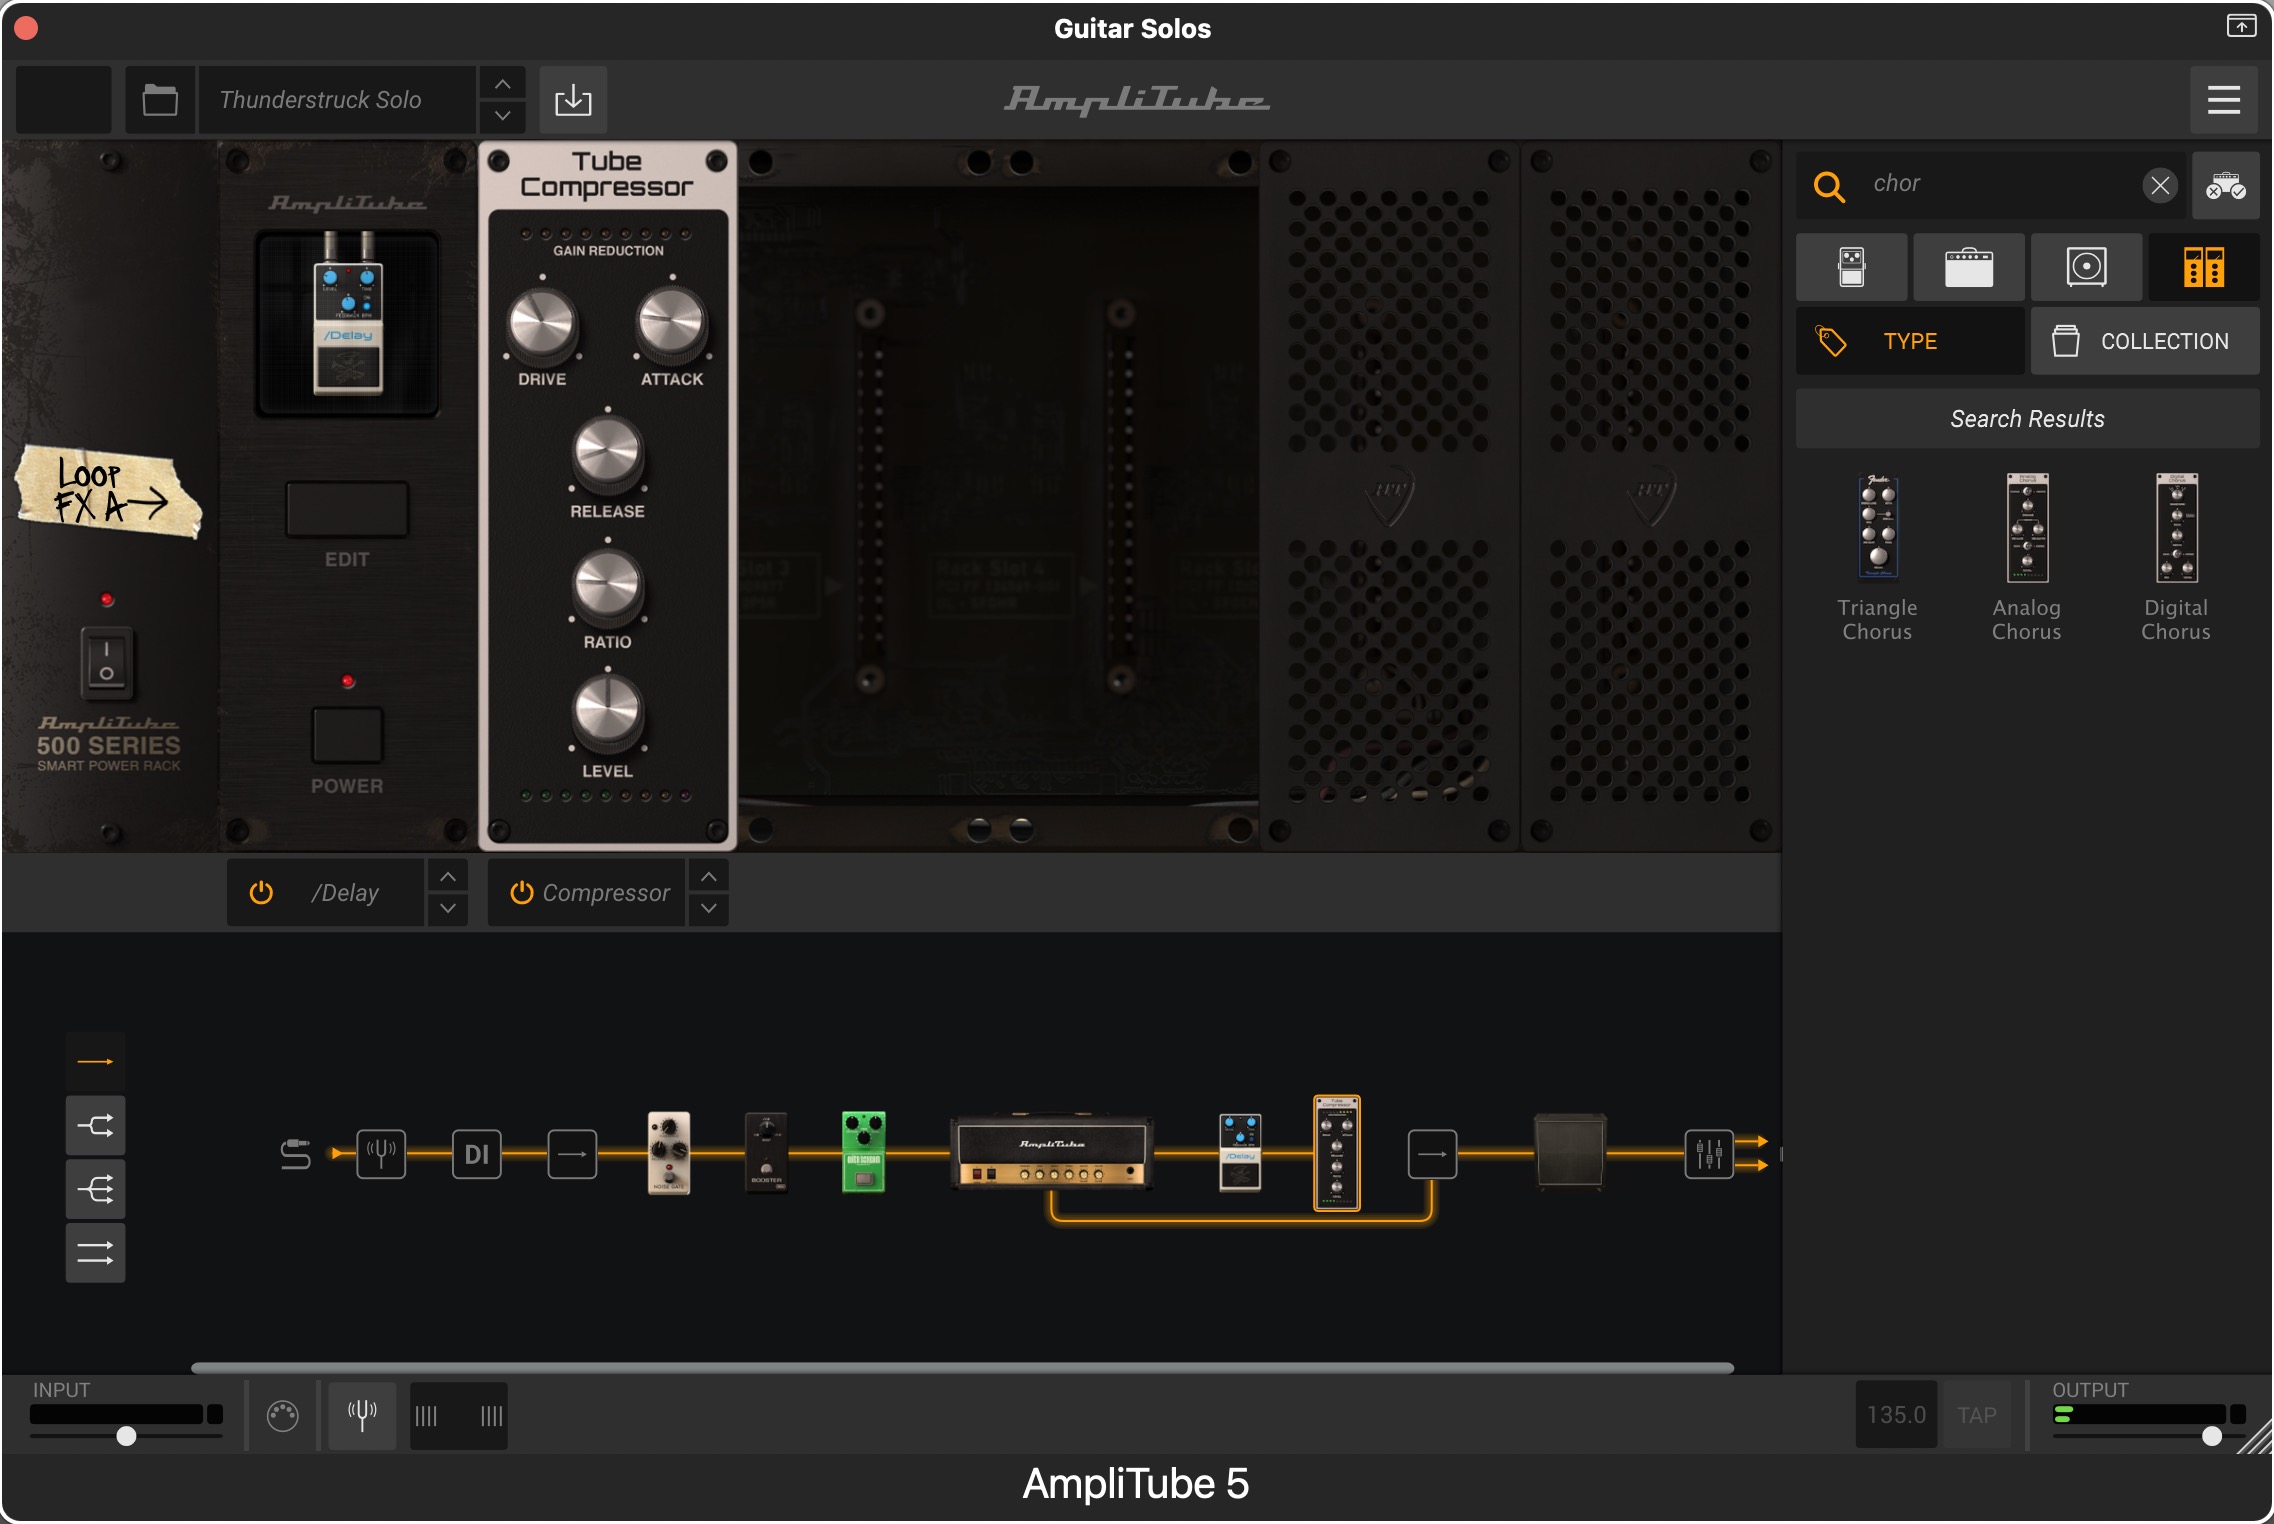This screenshot has width=2274, height=1524.
Task: Adjust the LEVEL knob
Action: tap(607, 712)
